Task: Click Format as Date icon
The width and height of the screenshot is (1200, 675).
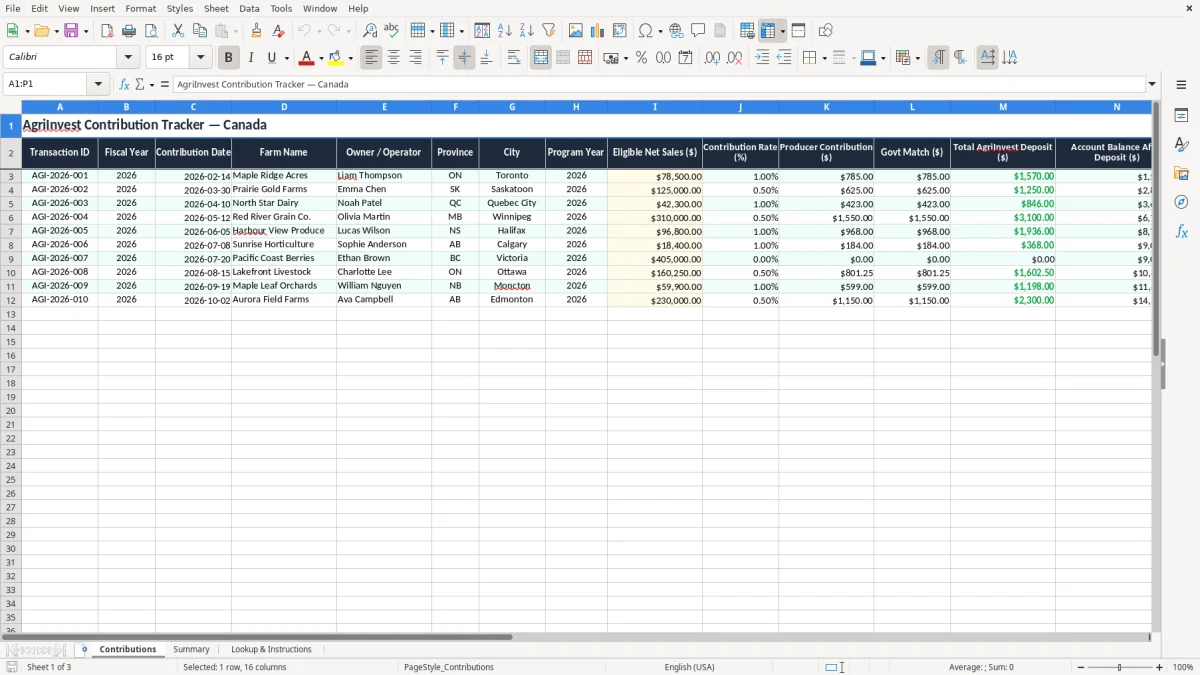Action: point(685,58)
